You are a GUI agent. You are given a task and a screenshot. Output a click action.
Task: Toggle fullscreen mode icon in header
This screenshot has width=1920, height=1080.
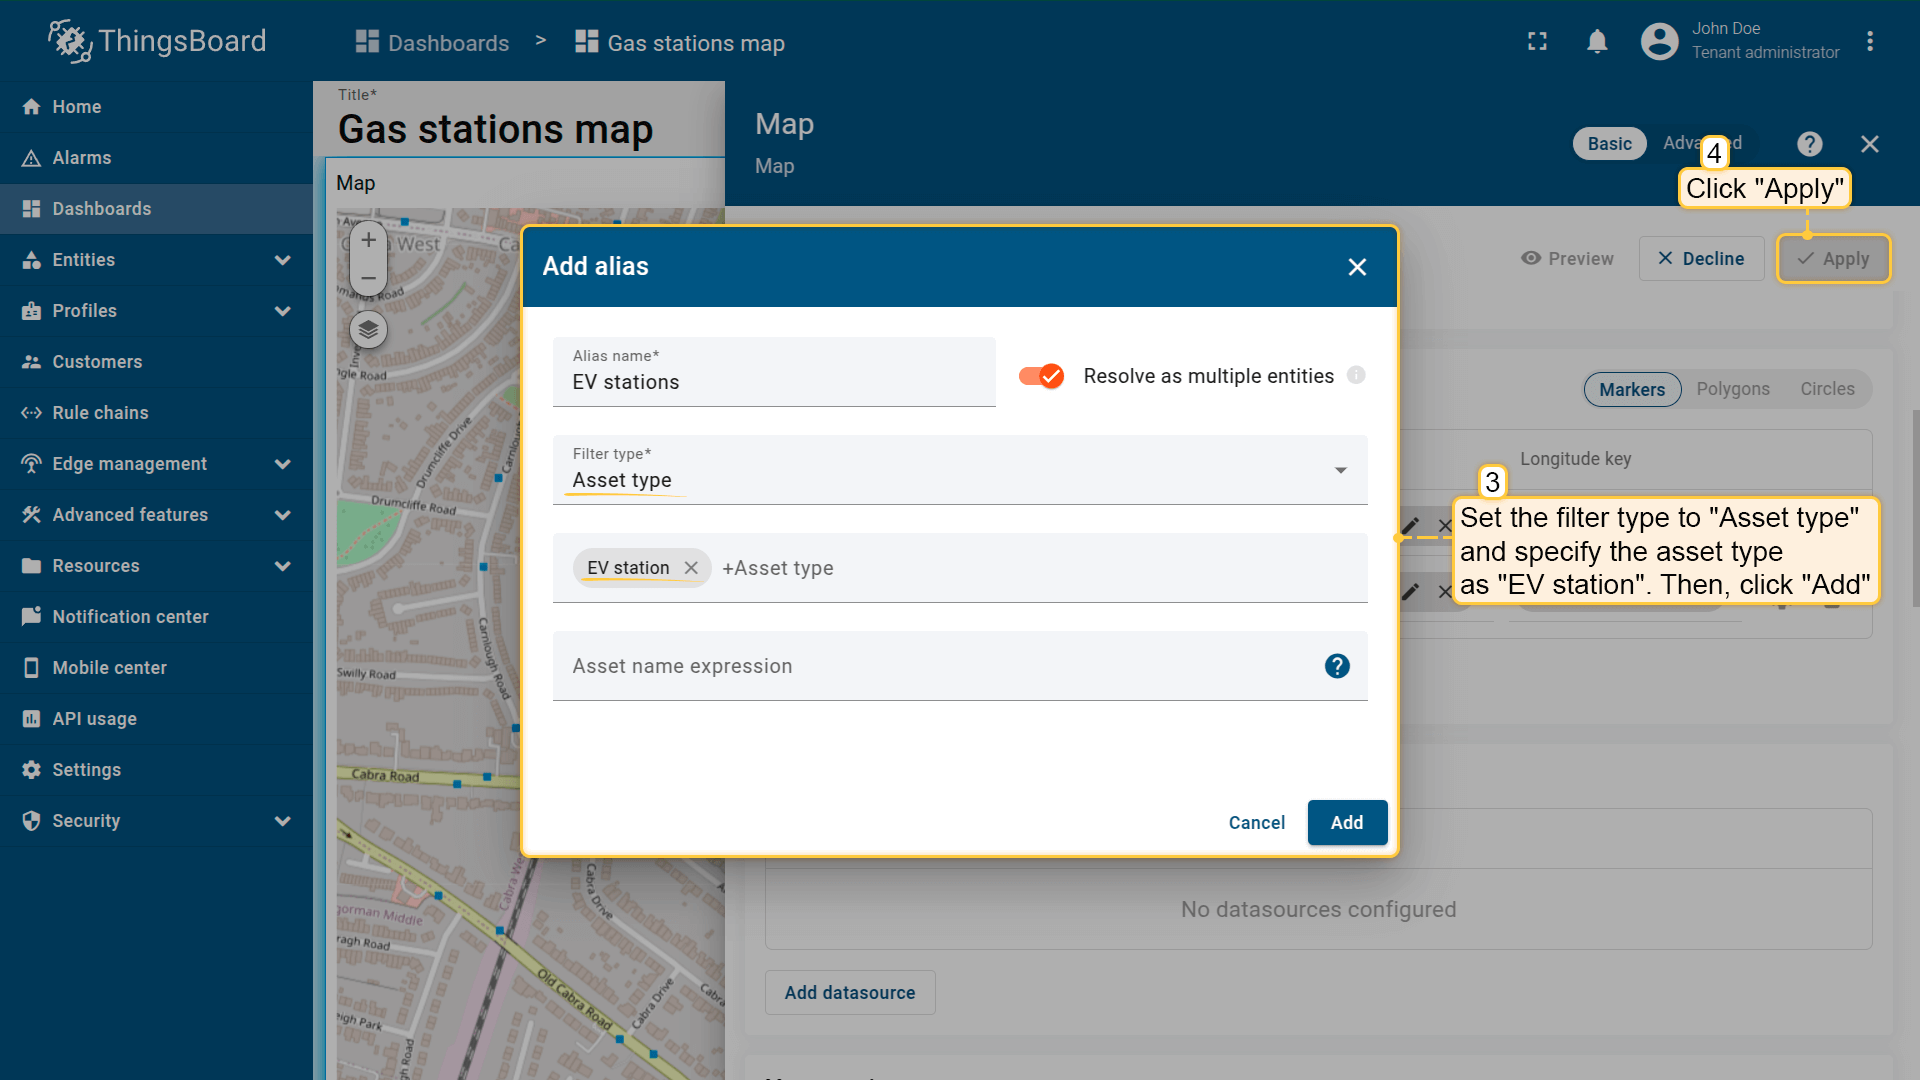pyautogui.click(x=1537, y=42)
